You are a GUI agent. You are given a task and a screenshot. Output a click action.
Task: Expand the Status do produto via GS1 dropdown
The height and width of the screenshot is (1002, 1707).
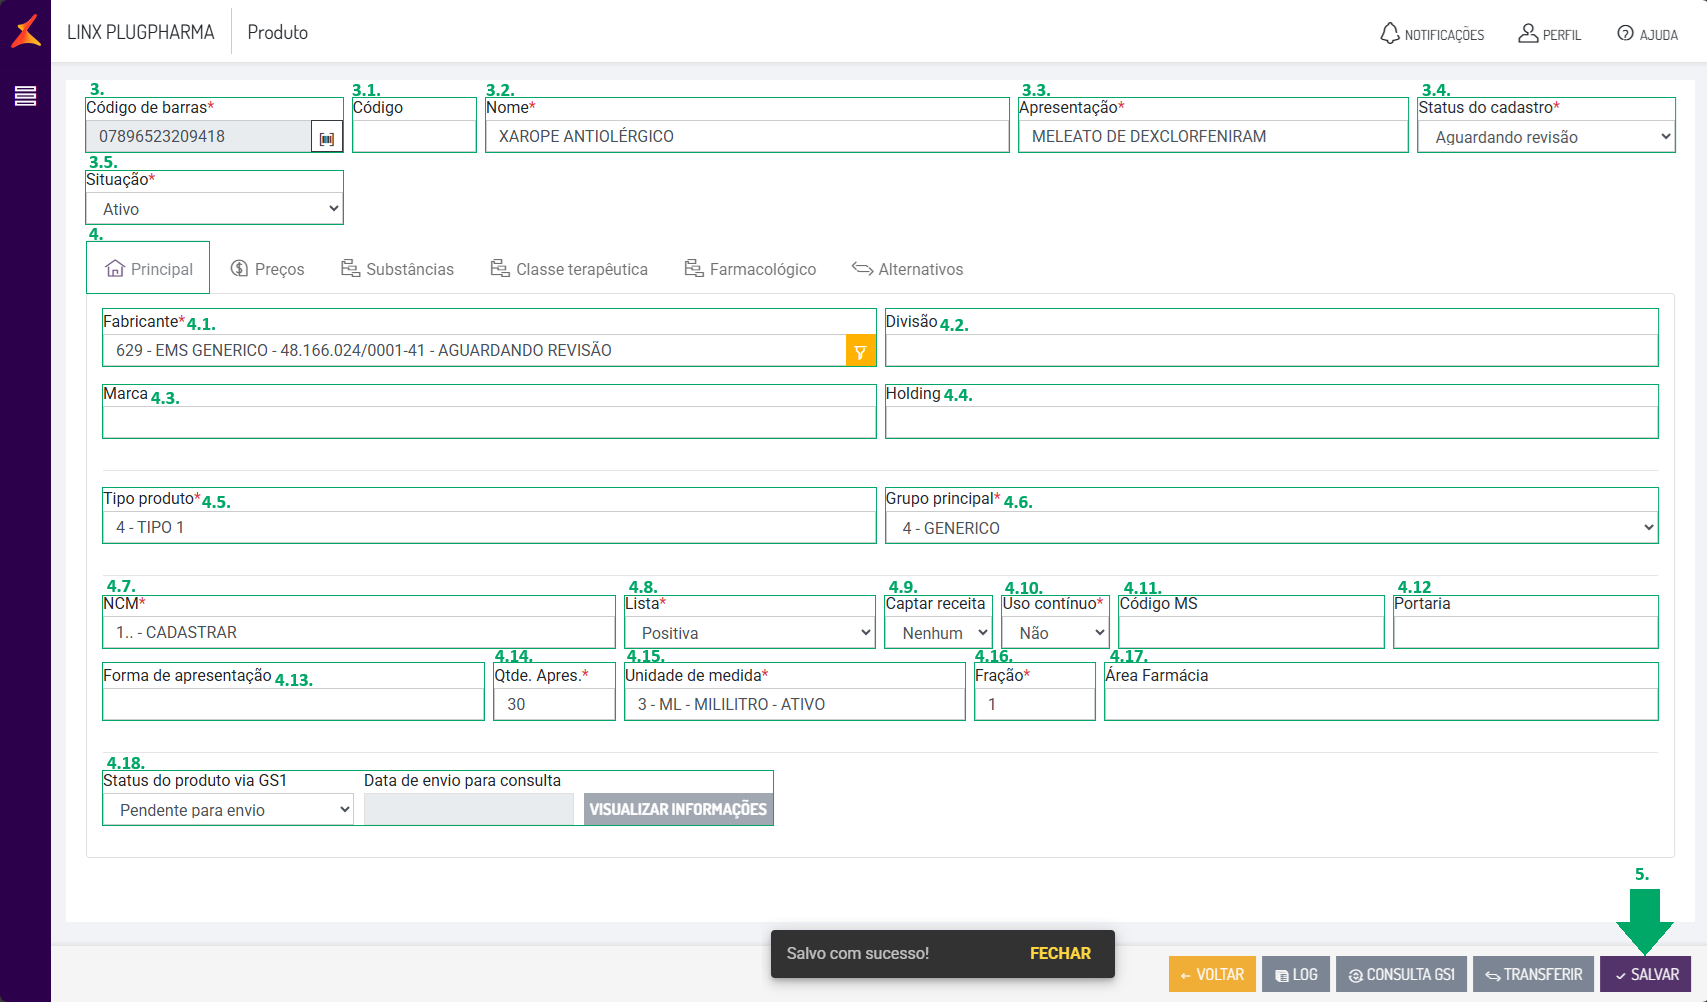click(x=228, y=810)
